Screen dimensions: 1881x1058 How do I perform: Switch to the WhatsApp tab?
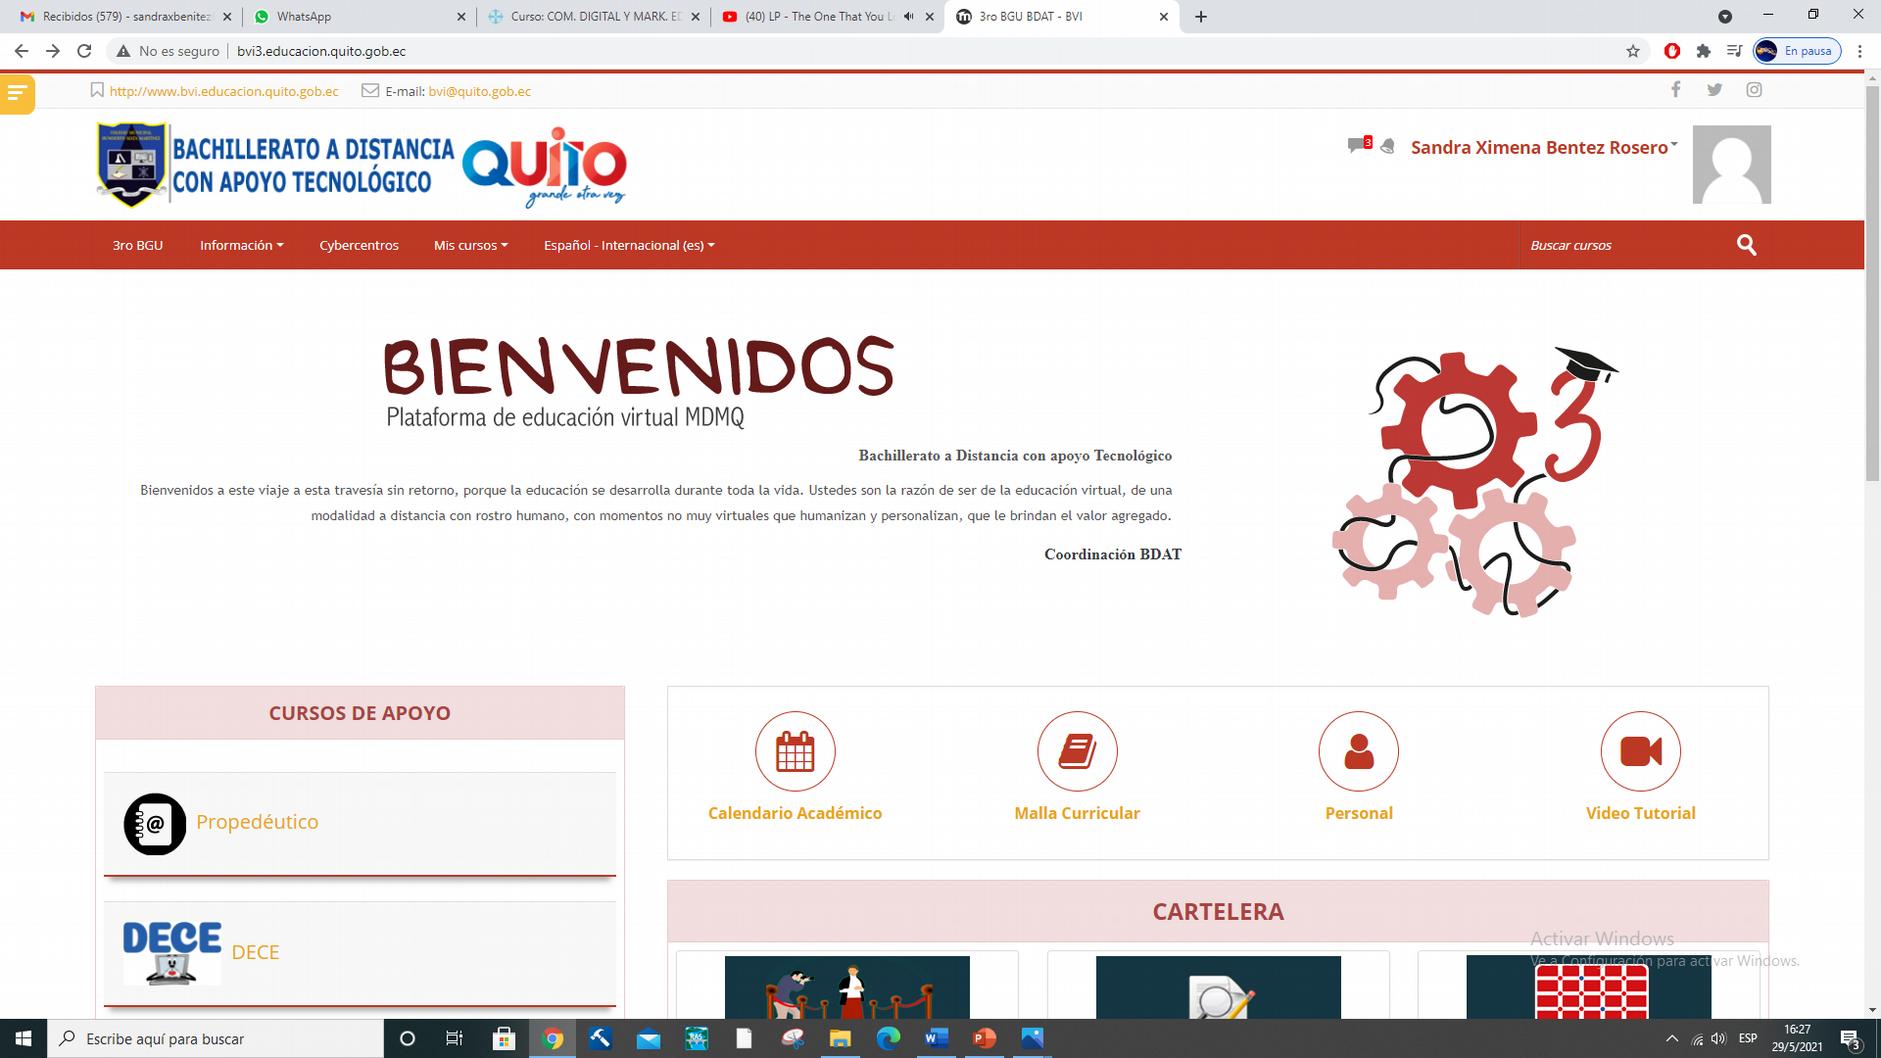pyautogui.click(x=358, y=17)
